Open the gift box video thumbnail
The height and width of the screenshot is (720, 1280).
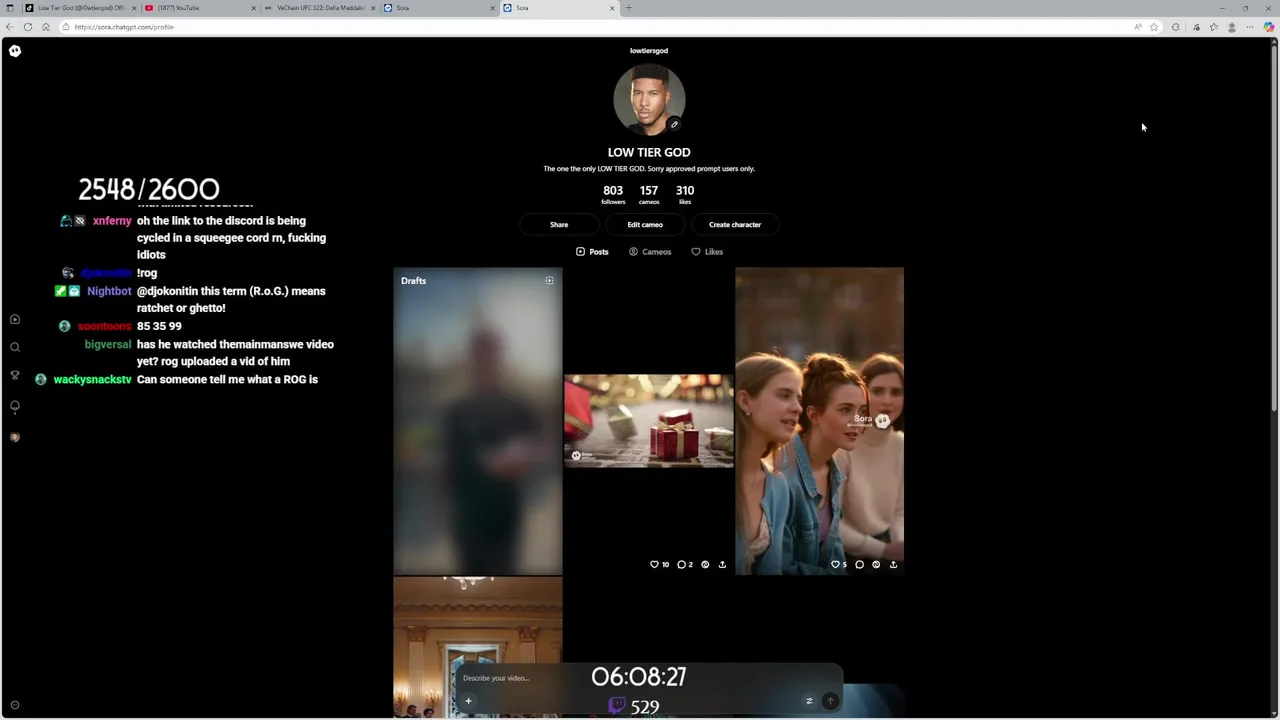click(x=649, y=421)
